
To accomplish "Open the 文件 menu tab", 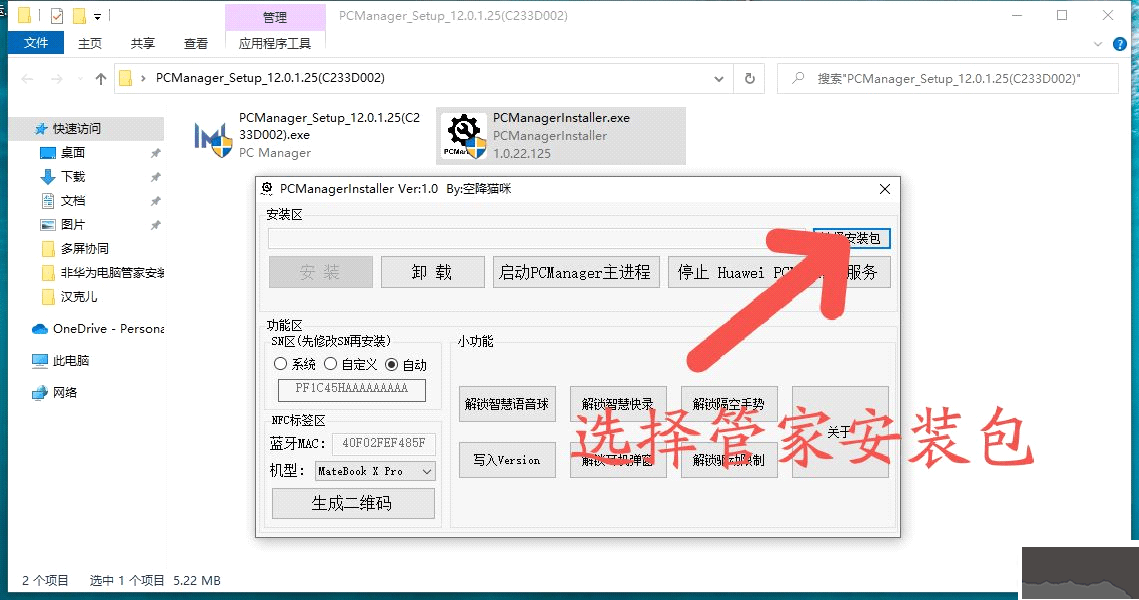I will pyautogui.click(x=36, y=43).
